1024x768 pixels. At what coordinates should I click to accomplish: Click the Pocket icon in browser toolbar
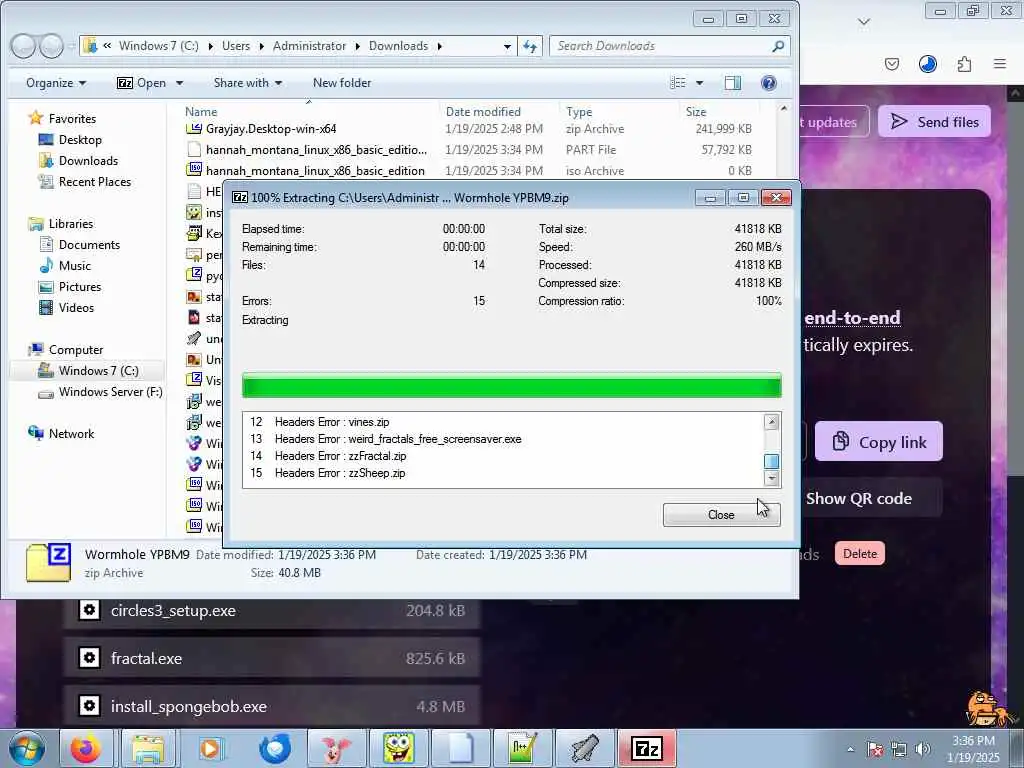[891, 64]
